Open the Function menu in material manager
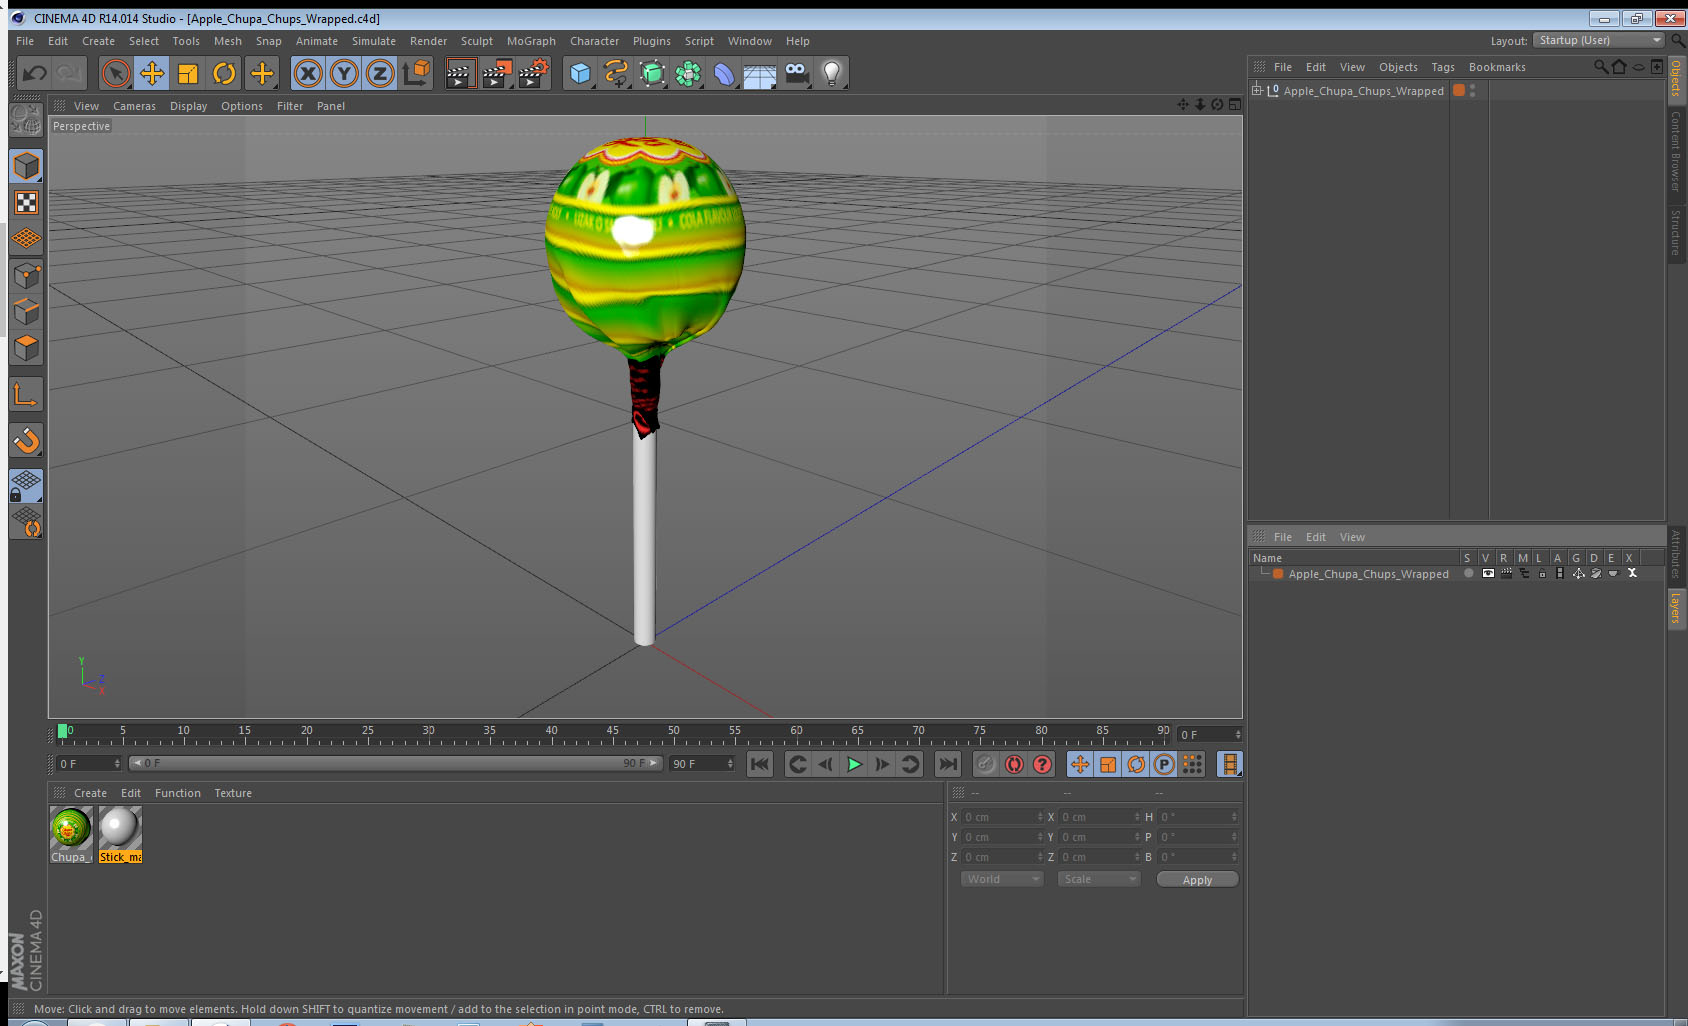1688x1026 pixels. (178, 793)
